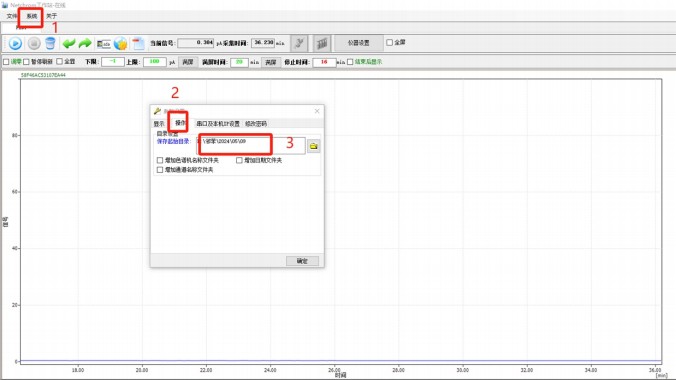676x380 pixels.
Task: Click the image label icon in toolbar
Action: (x=104, y=44)
